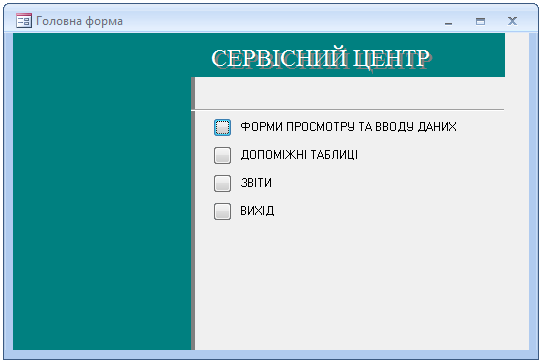Click the form icon in title bar

[24, 21]
